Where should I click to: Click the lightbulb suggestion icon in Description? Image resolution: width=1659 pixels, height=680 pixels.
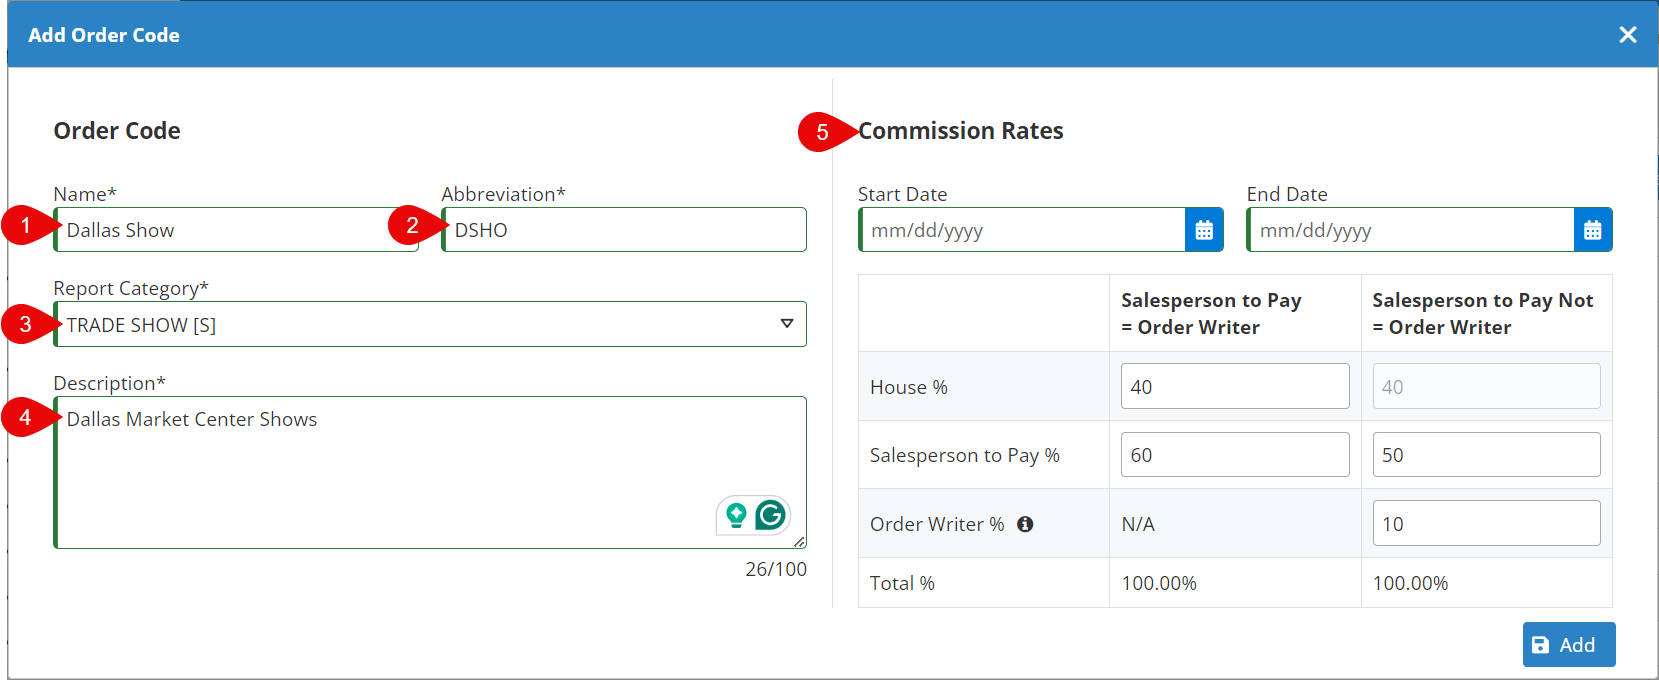point(737,515)
